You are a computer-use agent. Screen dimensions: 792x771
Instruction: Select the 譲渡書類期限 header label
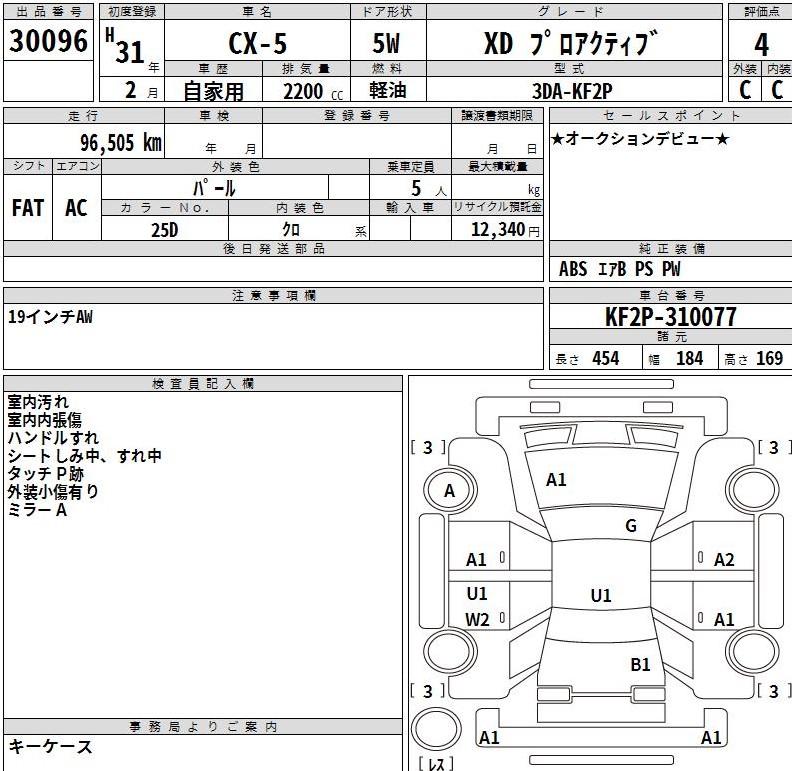coord(497,115)
